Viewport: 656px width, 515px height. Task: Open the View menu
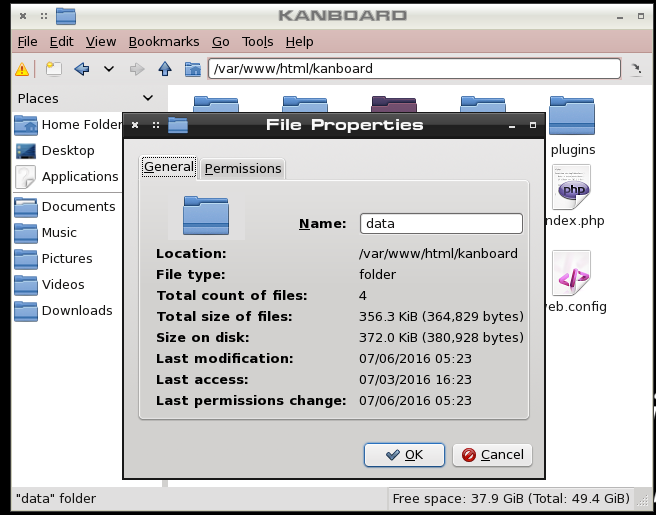pos(101,42)
